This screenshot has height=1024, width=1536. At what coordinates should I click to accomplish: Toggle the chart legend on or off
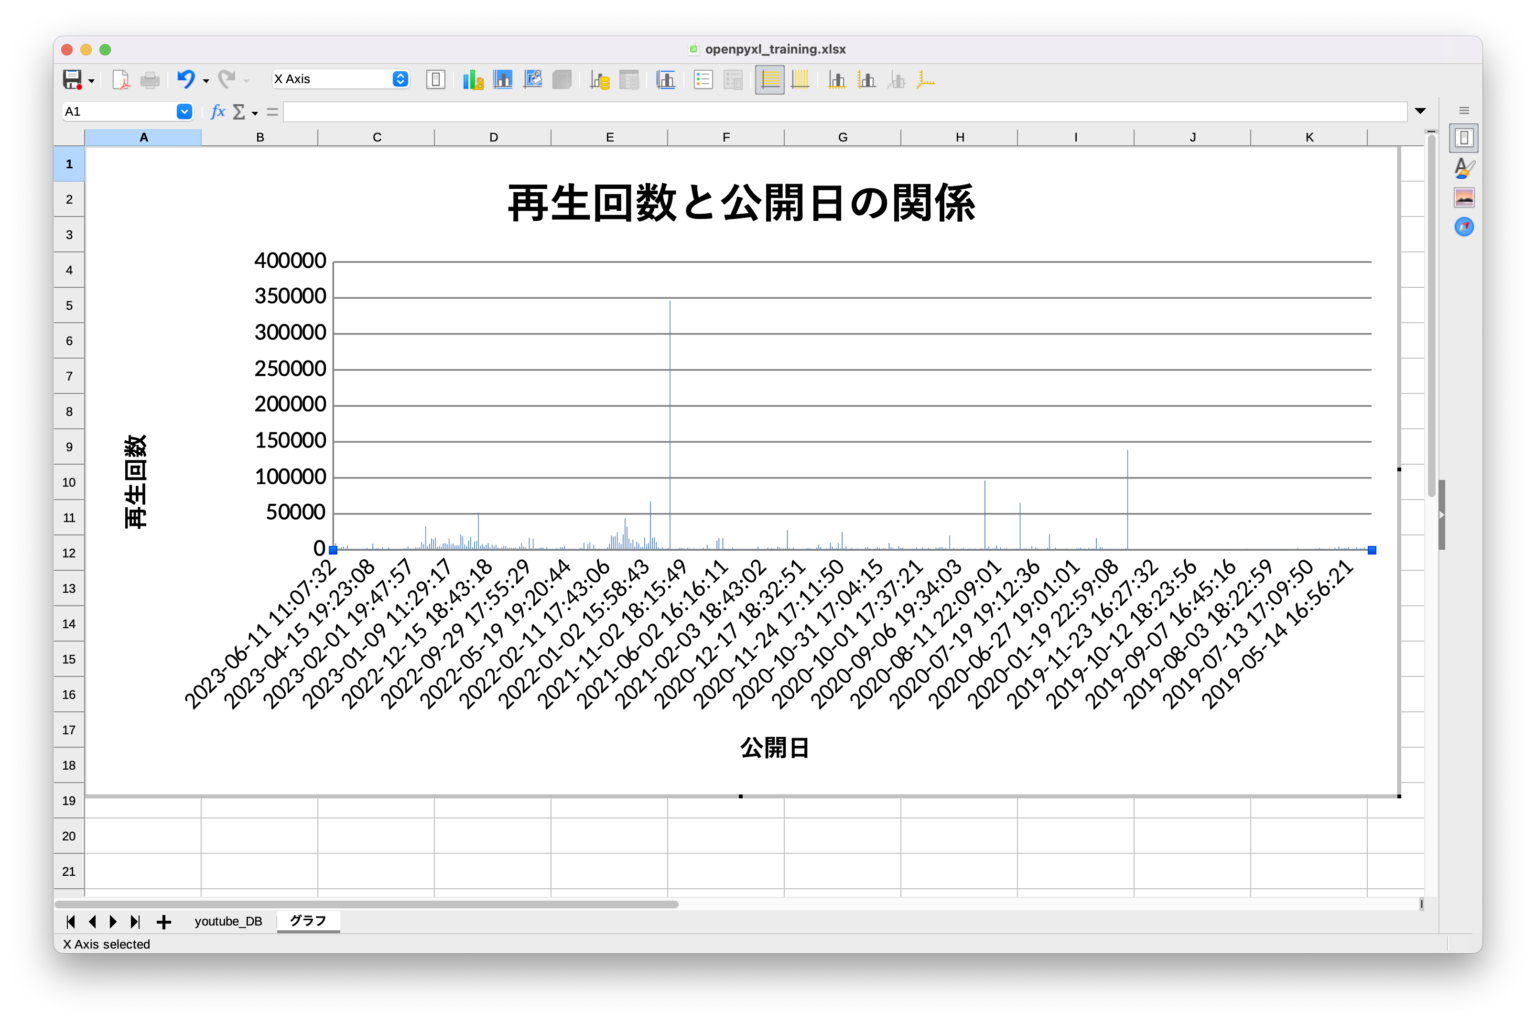click(703, 79)
